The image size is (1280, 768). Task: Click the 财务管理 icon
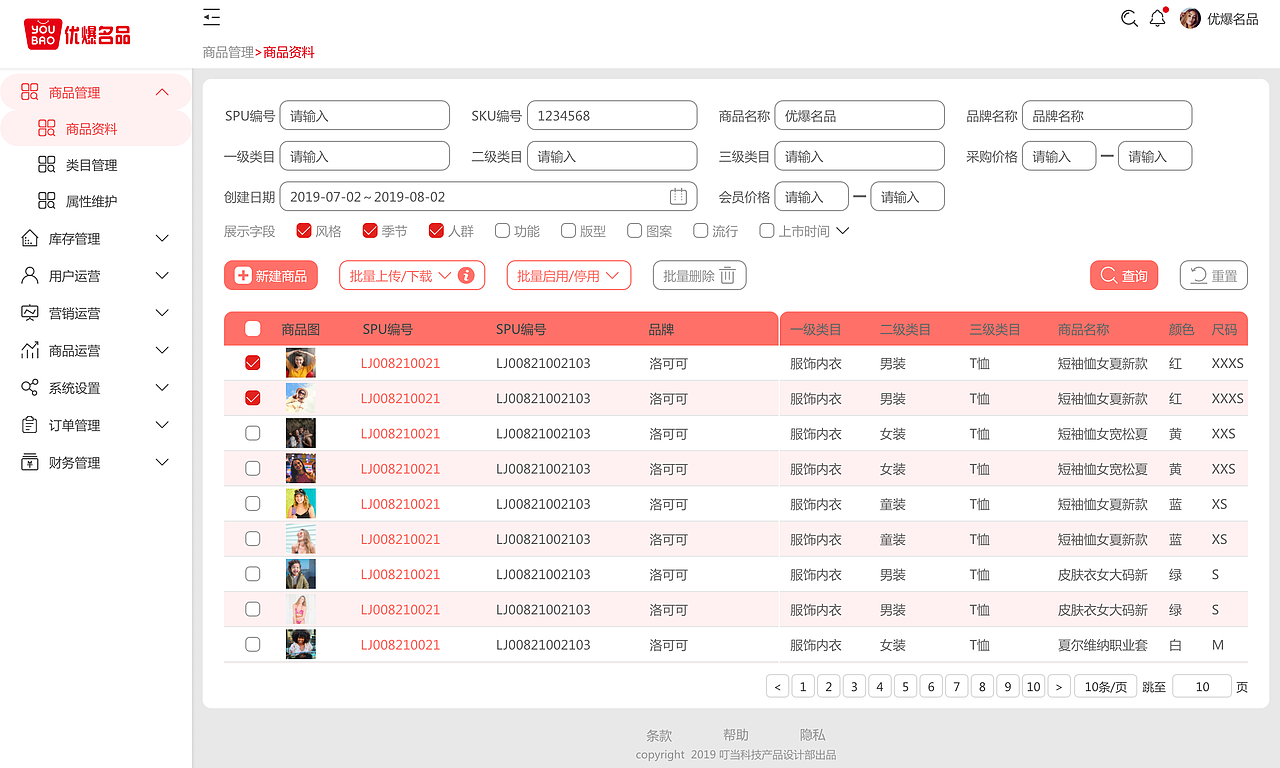pyautogui.click(x=29, y=462)
